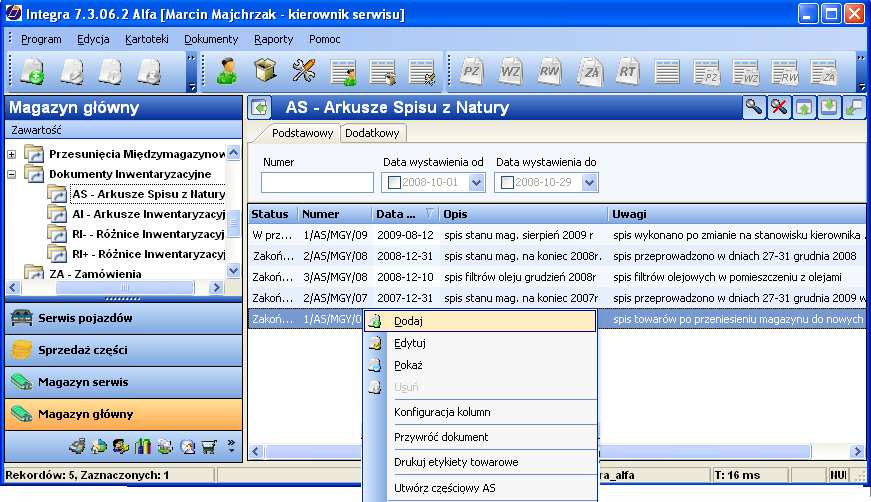This screenshot has width=871, height=502.
Task: Click the Opis column header
Action: [522, 214]
